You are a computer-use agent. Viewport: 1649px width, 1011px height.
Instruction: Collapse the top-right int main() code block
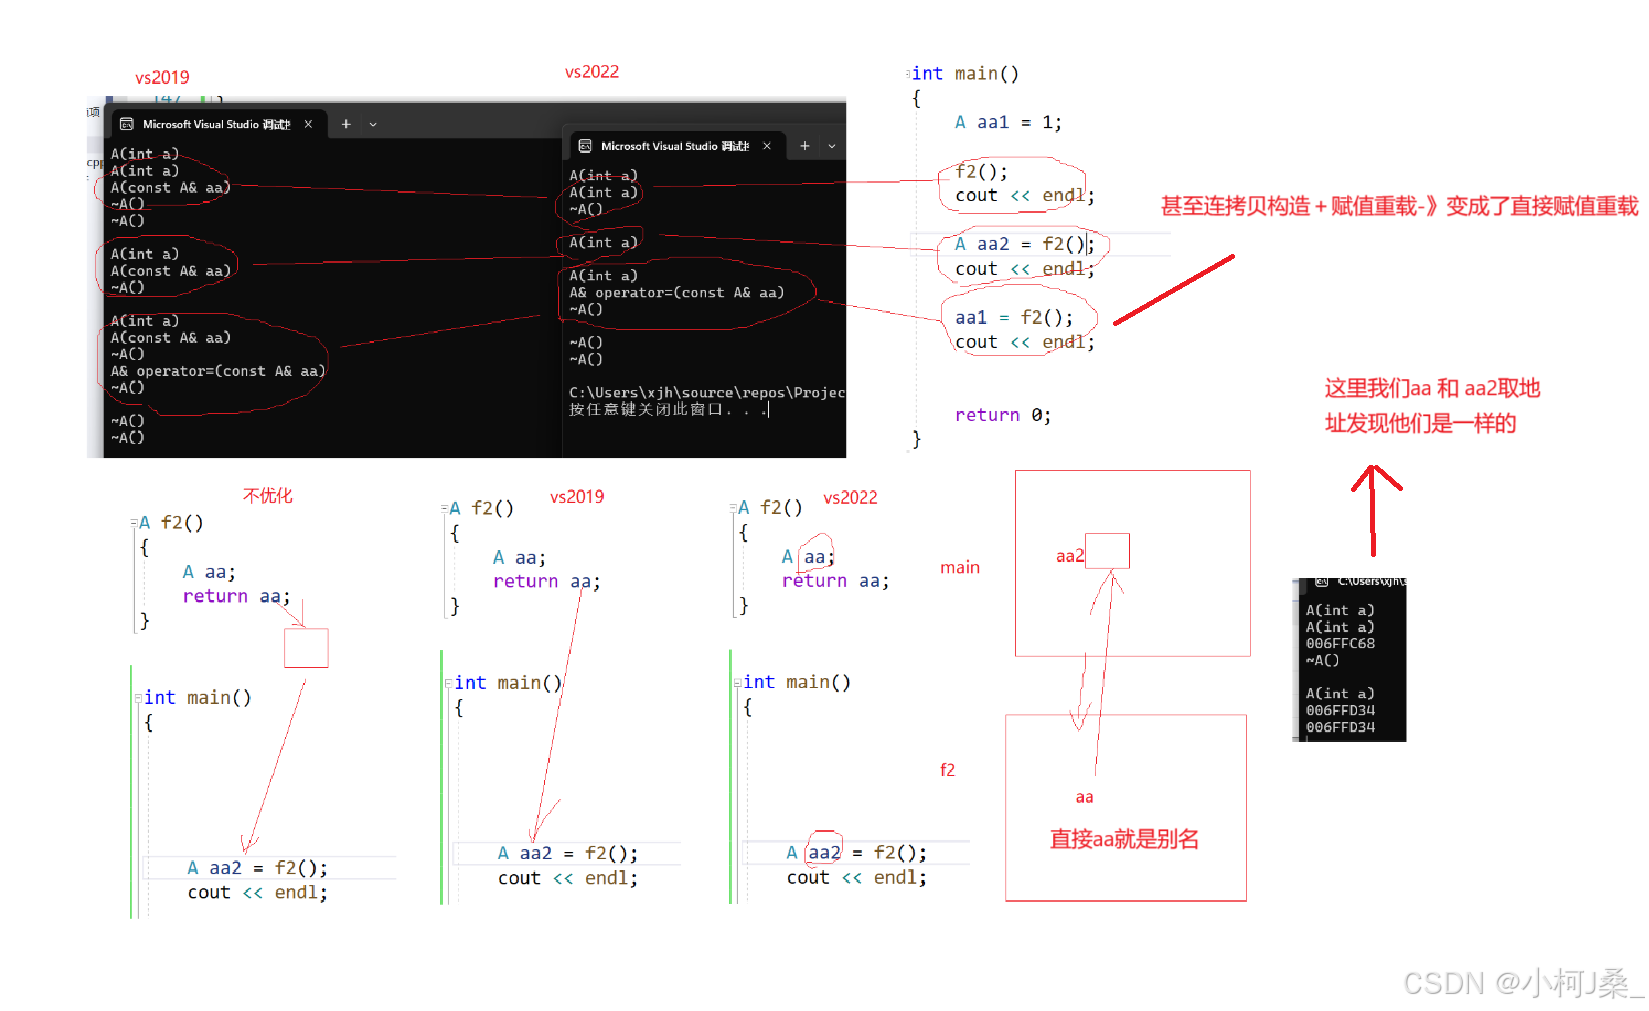click(x=908, y=73)
